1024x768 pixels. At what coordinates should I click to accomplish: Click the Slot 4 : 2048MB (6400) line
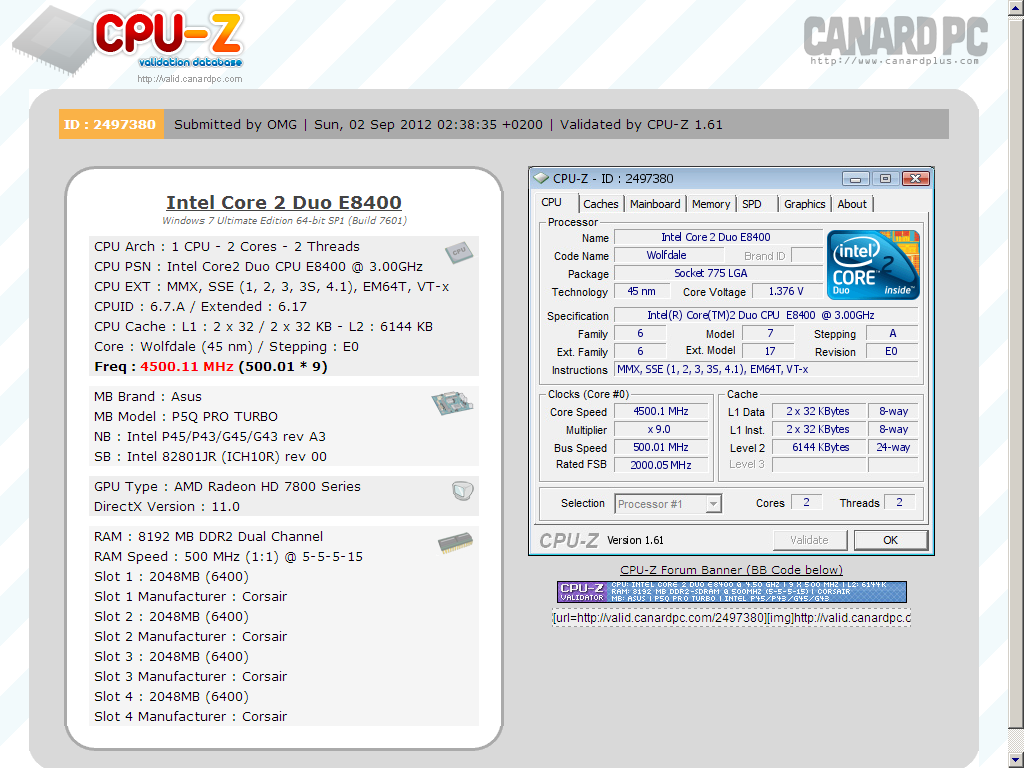point(172,696)
